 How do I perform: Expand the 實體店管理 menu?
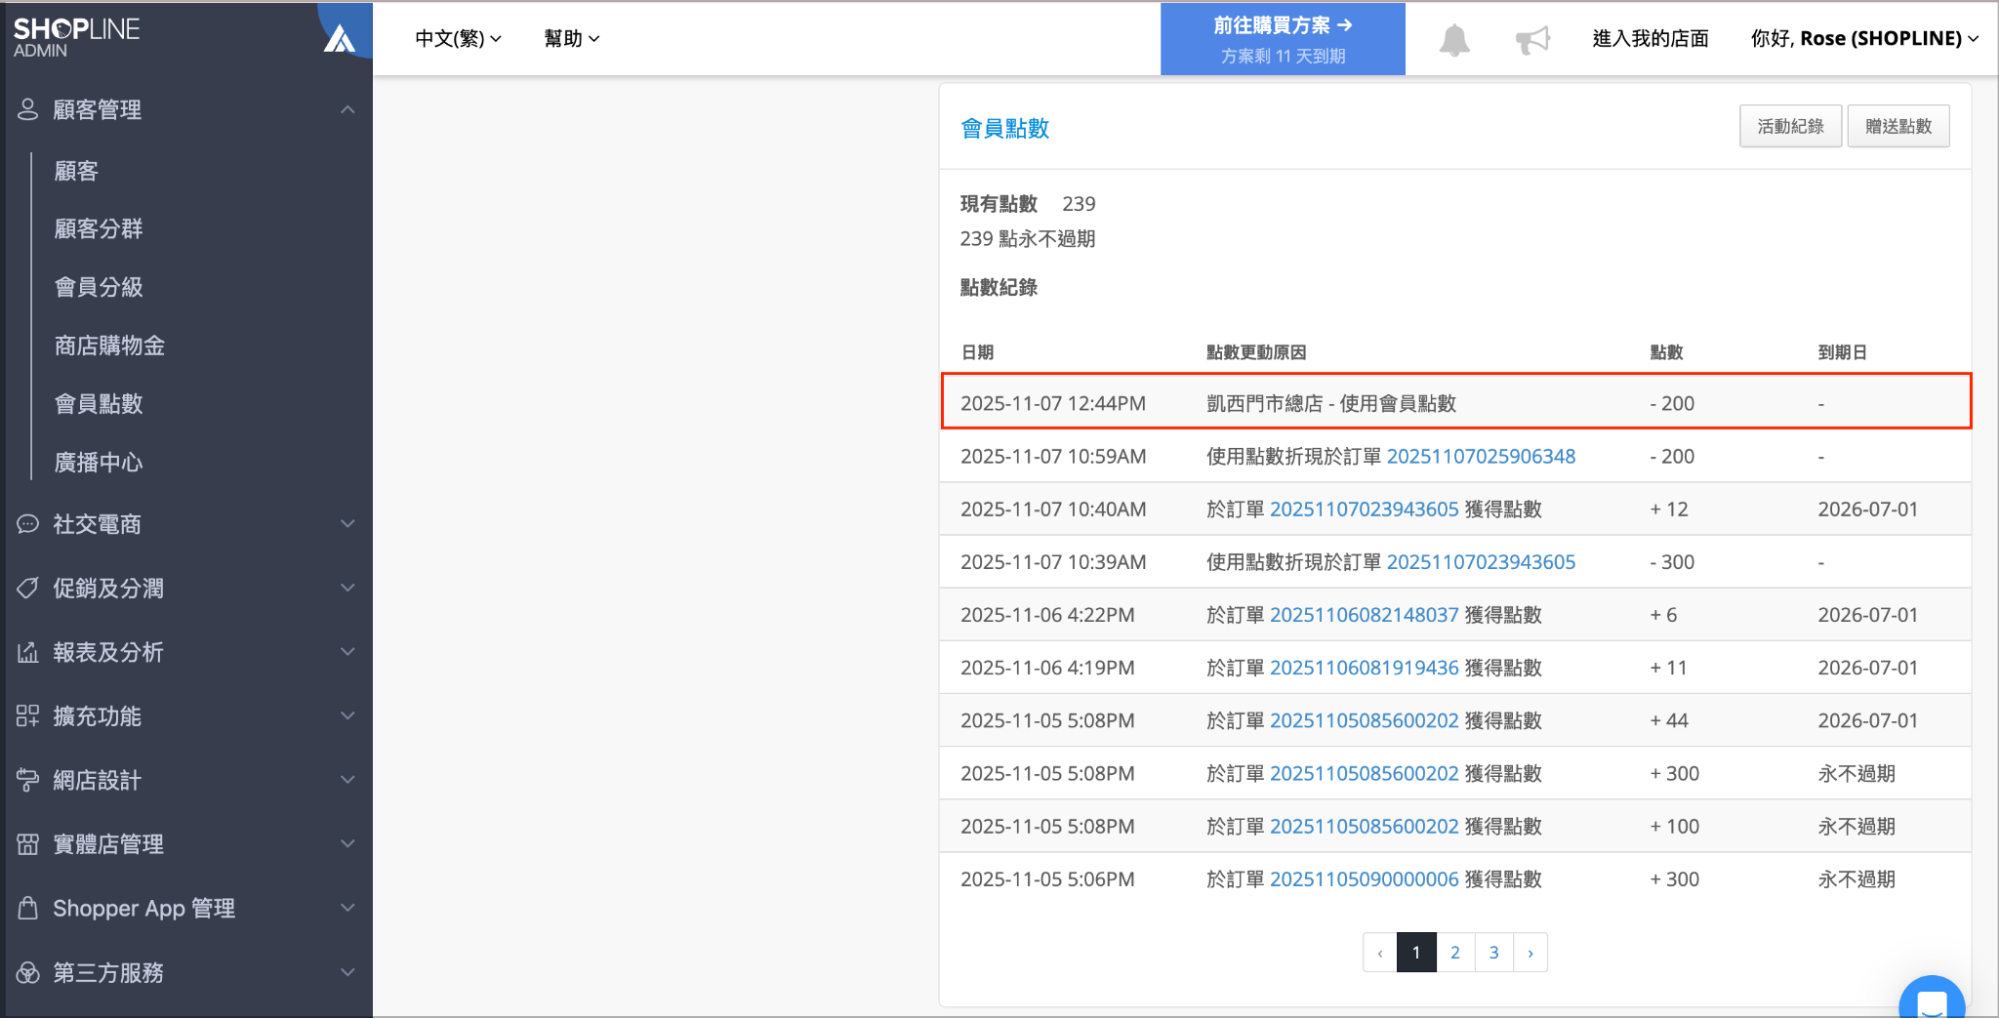347,844
